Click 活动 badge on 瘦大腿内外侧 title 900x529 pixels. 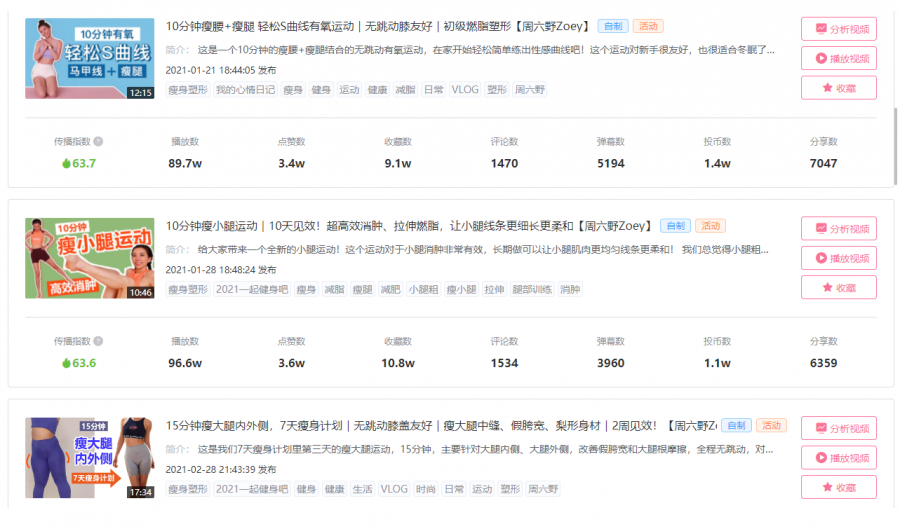pos(771,426)
